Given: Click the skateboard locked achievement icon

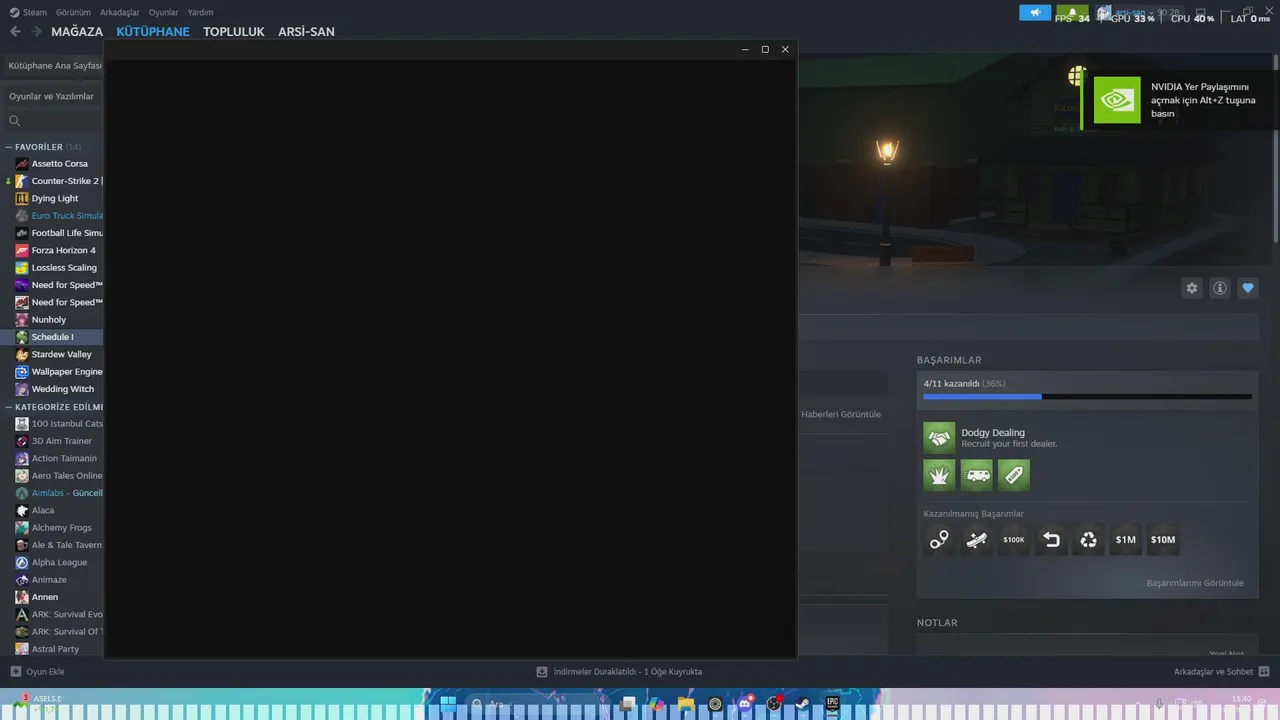Looking at the screenshot, I should [977, 540].
